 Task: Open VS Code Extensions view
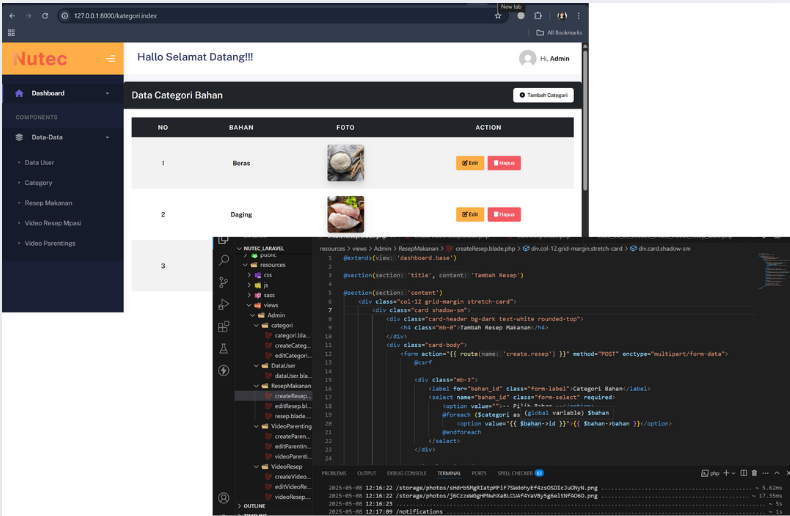point(224,327)
